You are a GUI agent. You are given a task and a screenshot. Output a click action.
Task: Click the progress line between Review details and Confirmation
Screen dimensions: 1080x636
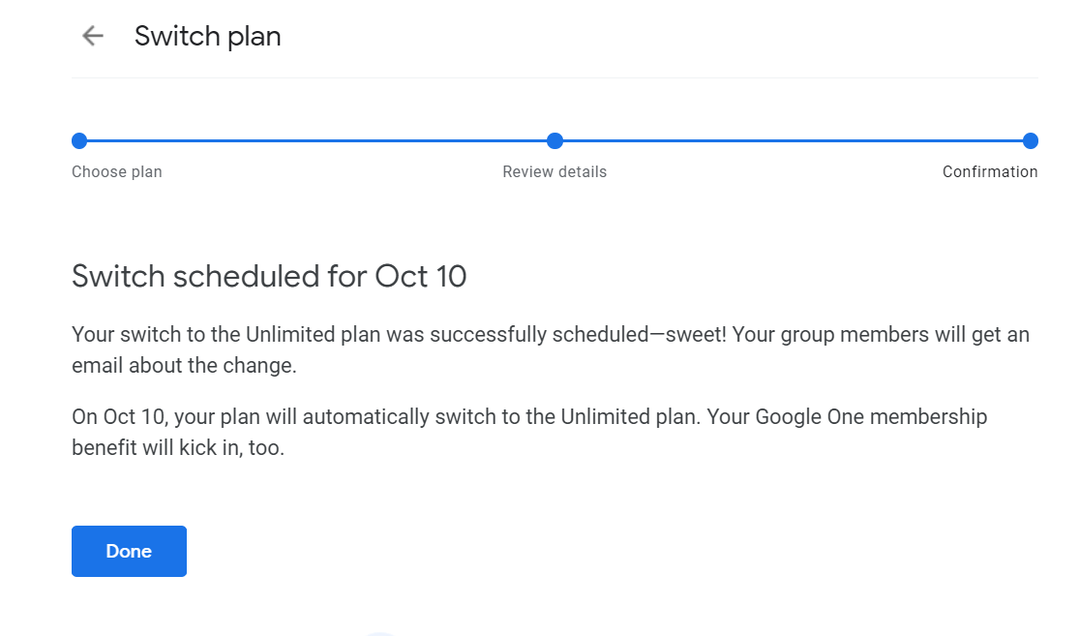(792, 141)
